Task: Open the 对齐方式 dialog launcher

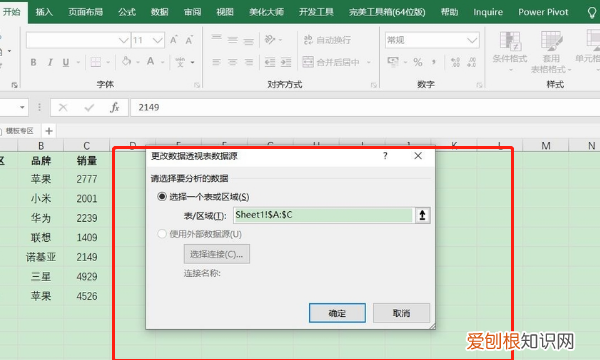Action: [374, 85]
